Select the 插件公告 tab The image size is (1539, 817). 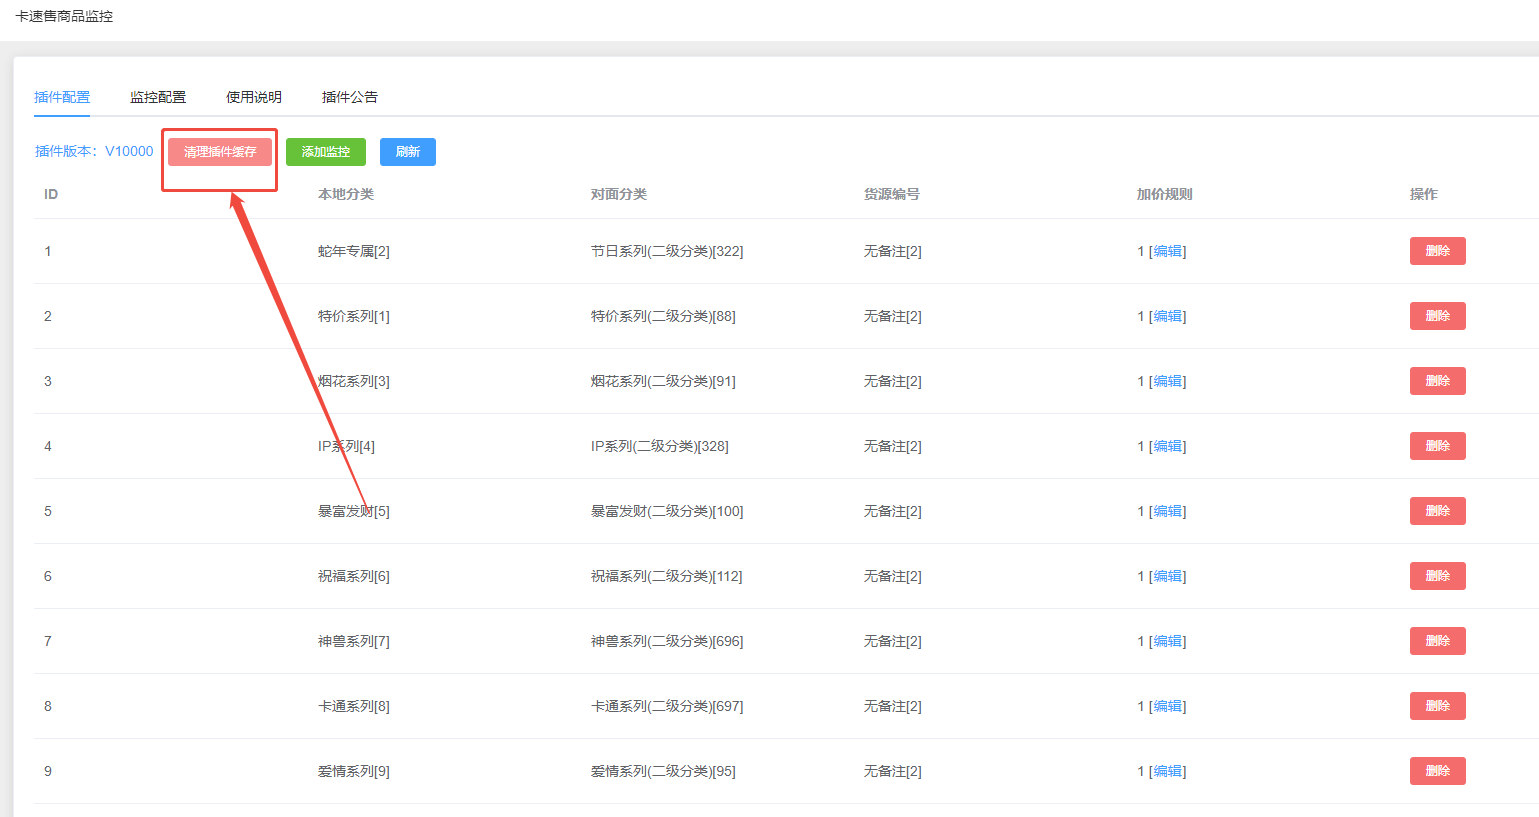(350, 97)
